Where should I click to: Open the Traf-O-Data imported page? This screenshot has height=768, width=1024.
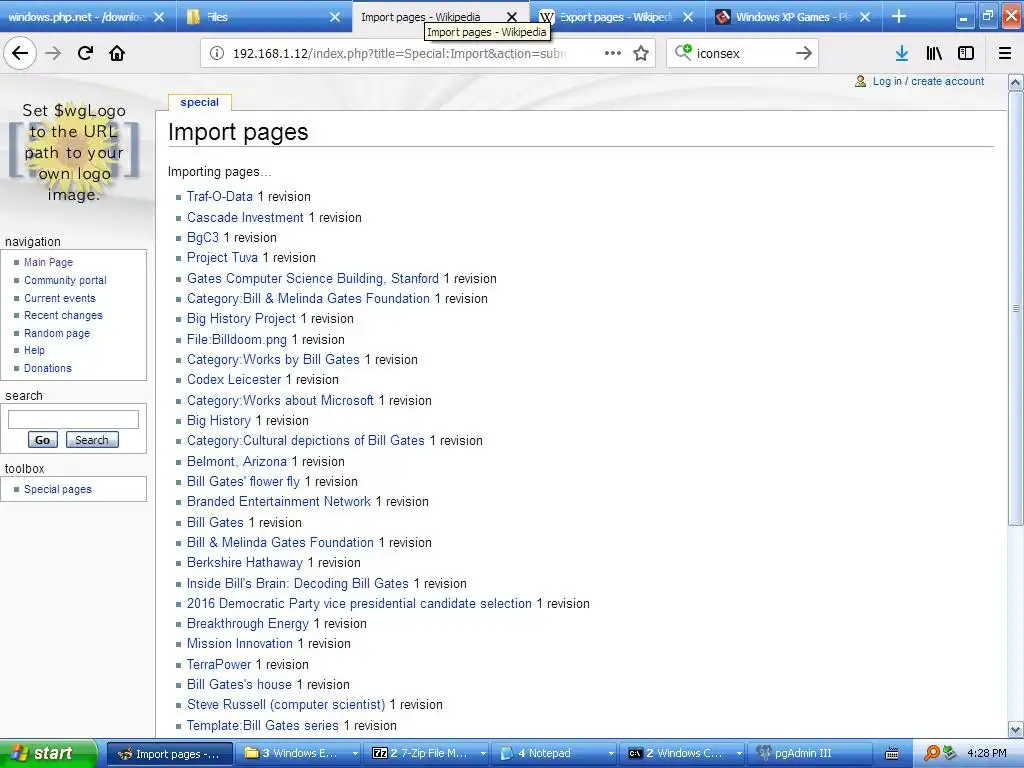coord(219,197)
